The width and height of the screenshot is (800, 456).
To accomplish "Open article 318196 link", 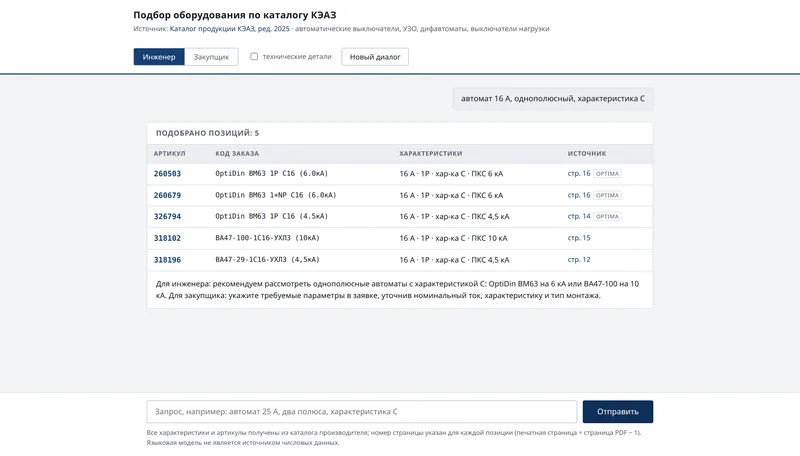I will pos(167,260).
